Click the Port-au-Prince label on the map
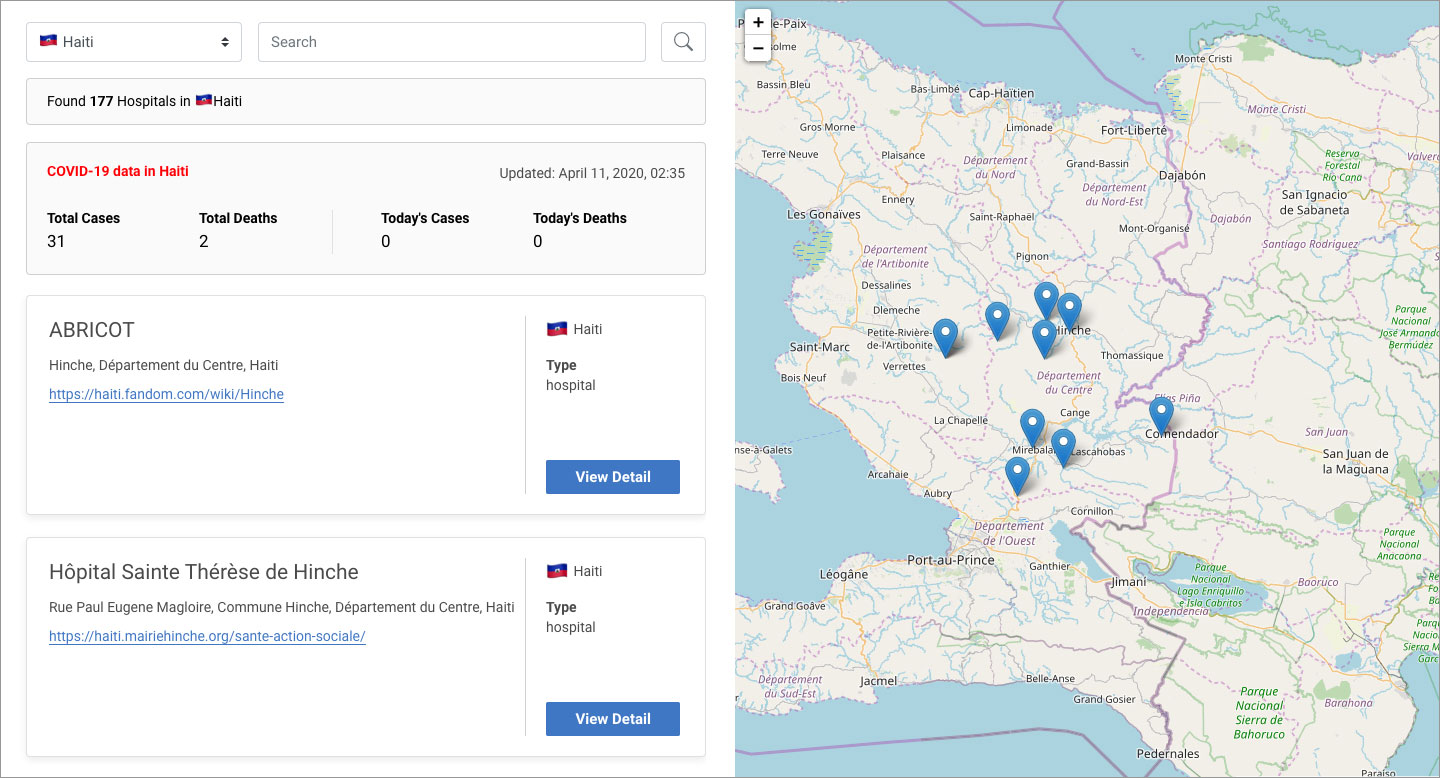1440x778 pixels. click(x=950, y=560)
